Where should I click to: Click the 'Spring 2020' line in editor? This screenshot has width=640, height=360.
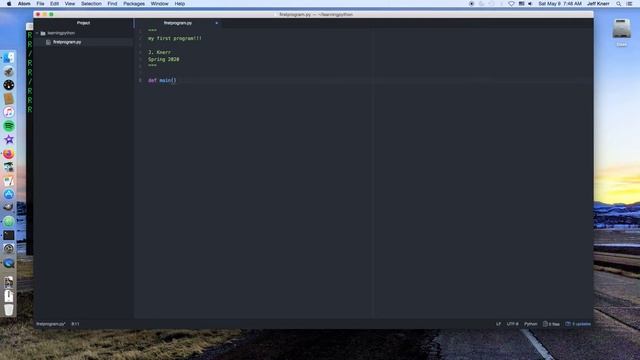163,59
